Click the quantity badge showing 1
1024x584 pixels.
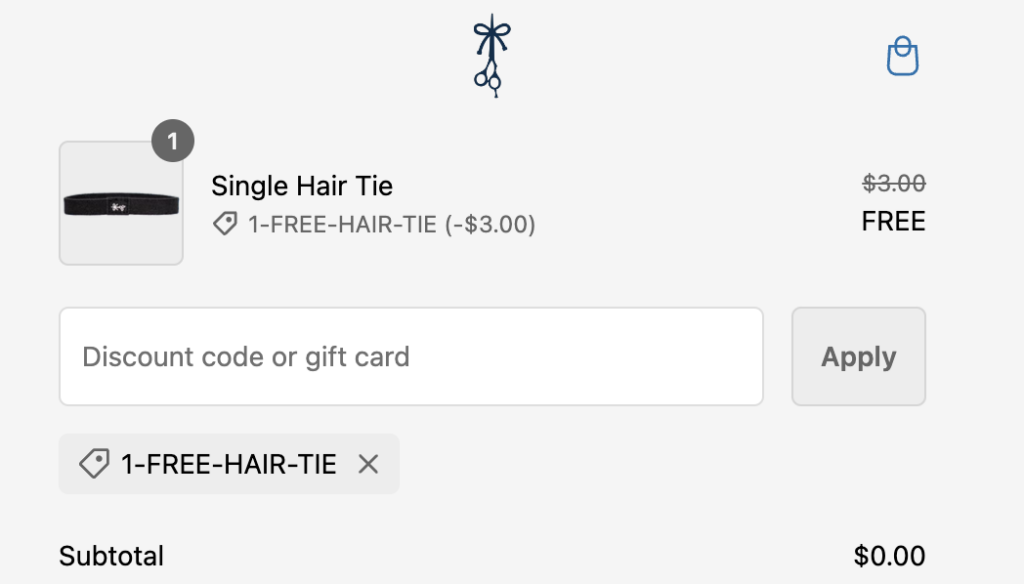pyautogui.click(x=173, y=142)
